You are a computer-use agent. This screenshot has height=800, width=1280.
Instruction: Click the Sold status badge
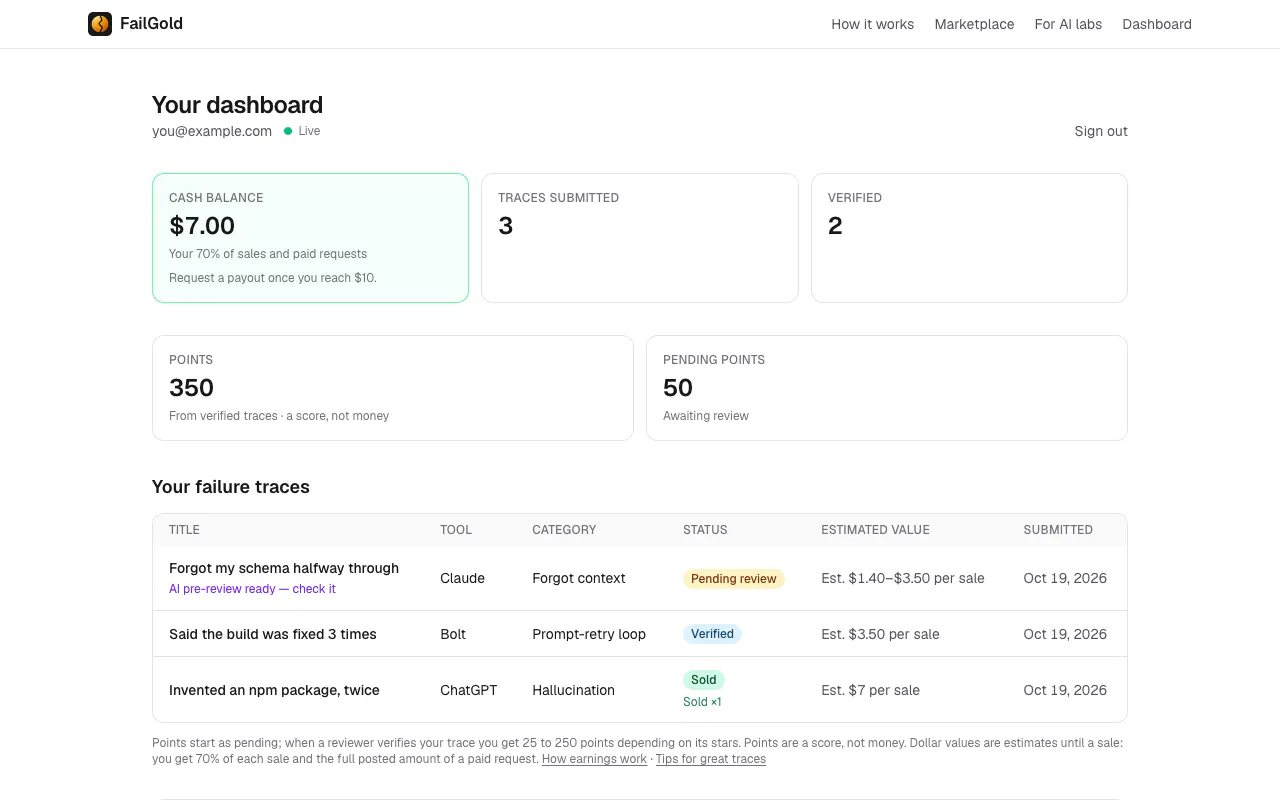(704, 680)
